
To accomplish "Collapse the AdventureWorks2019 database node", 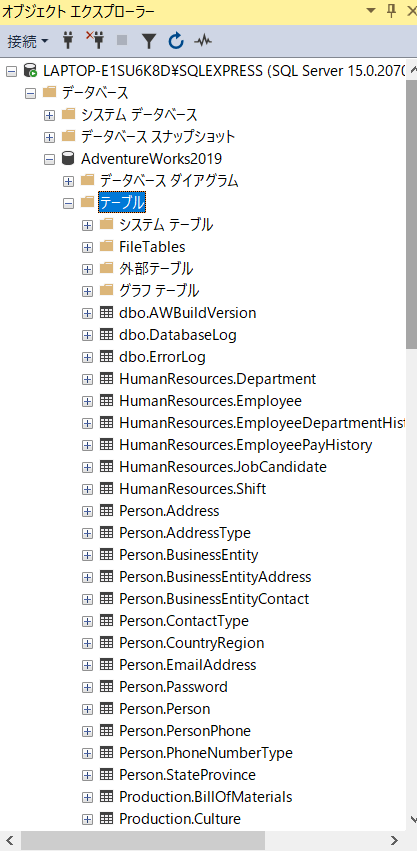I will tap(49, 159).
